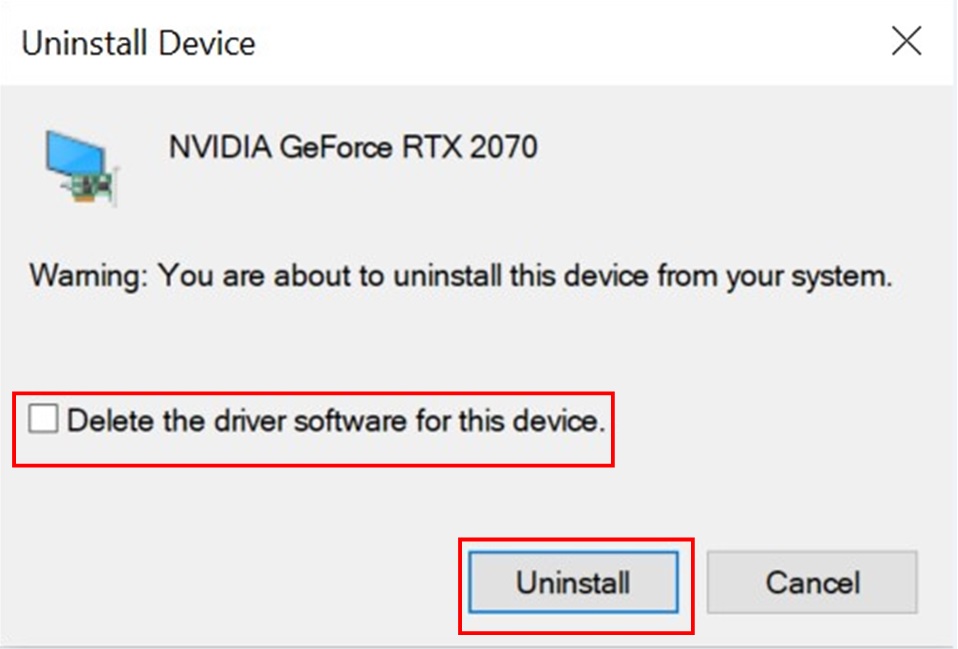The height and width of the screenshot is (649, 958).
Task: Click 'from your system.' in the warning text
Action: [x=775, y=276]
